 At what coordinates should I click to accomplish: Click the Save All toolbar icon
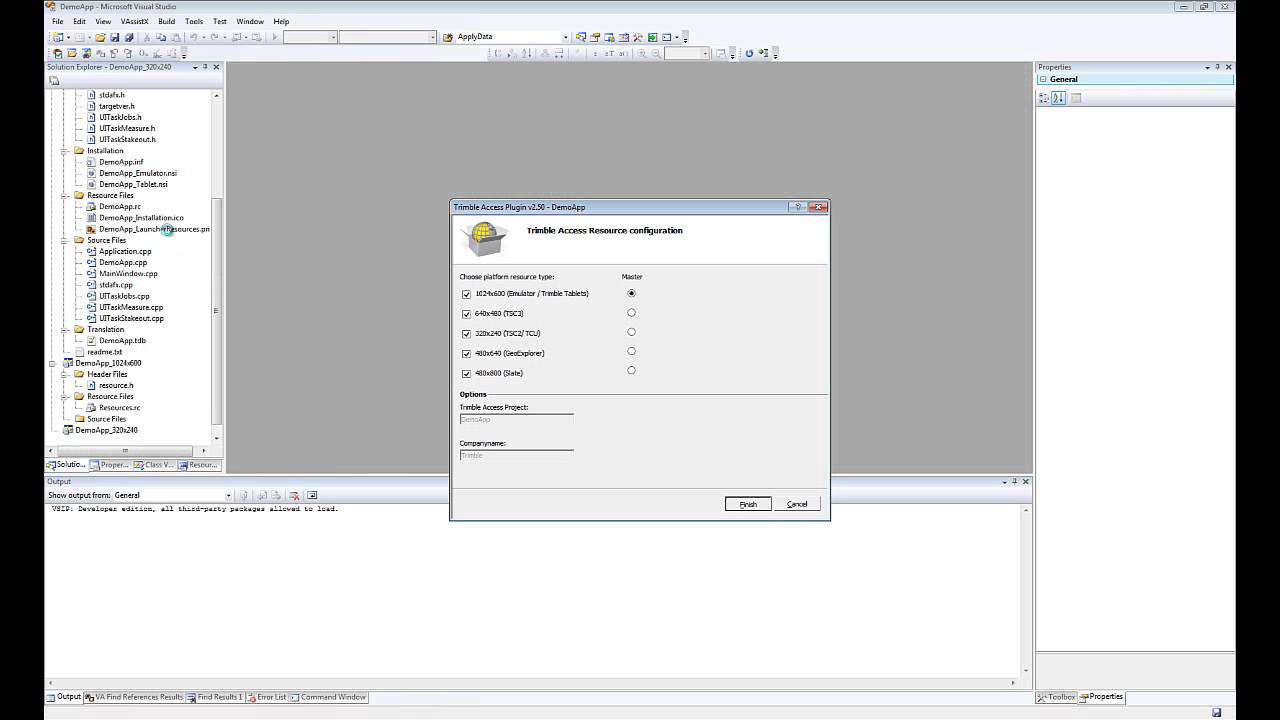click(x=129, y=37)
